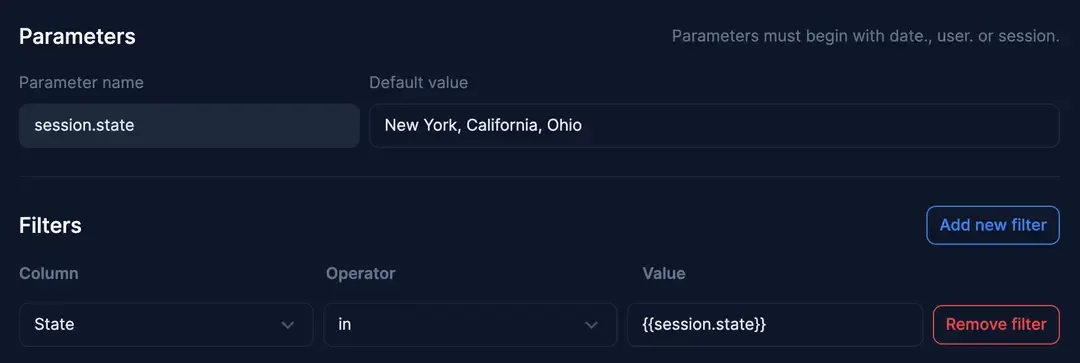
Task: Click the Default value label
Action: coord(419,83)
